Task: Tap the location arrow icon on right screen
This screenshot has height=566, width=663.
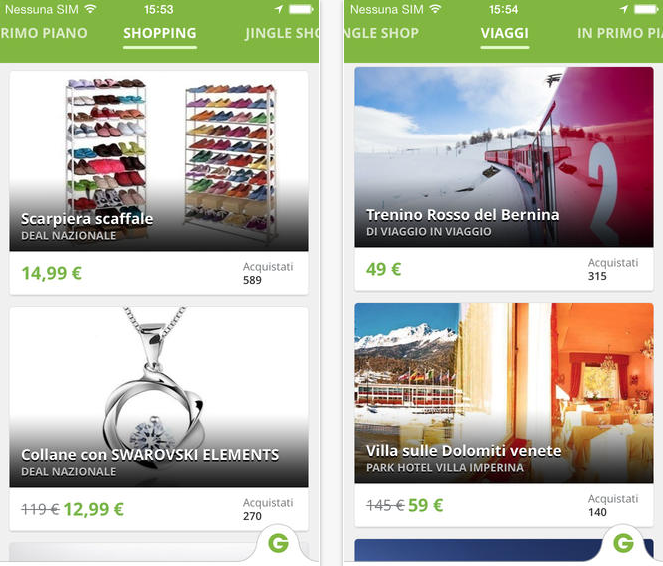Action: click(623, 9)
